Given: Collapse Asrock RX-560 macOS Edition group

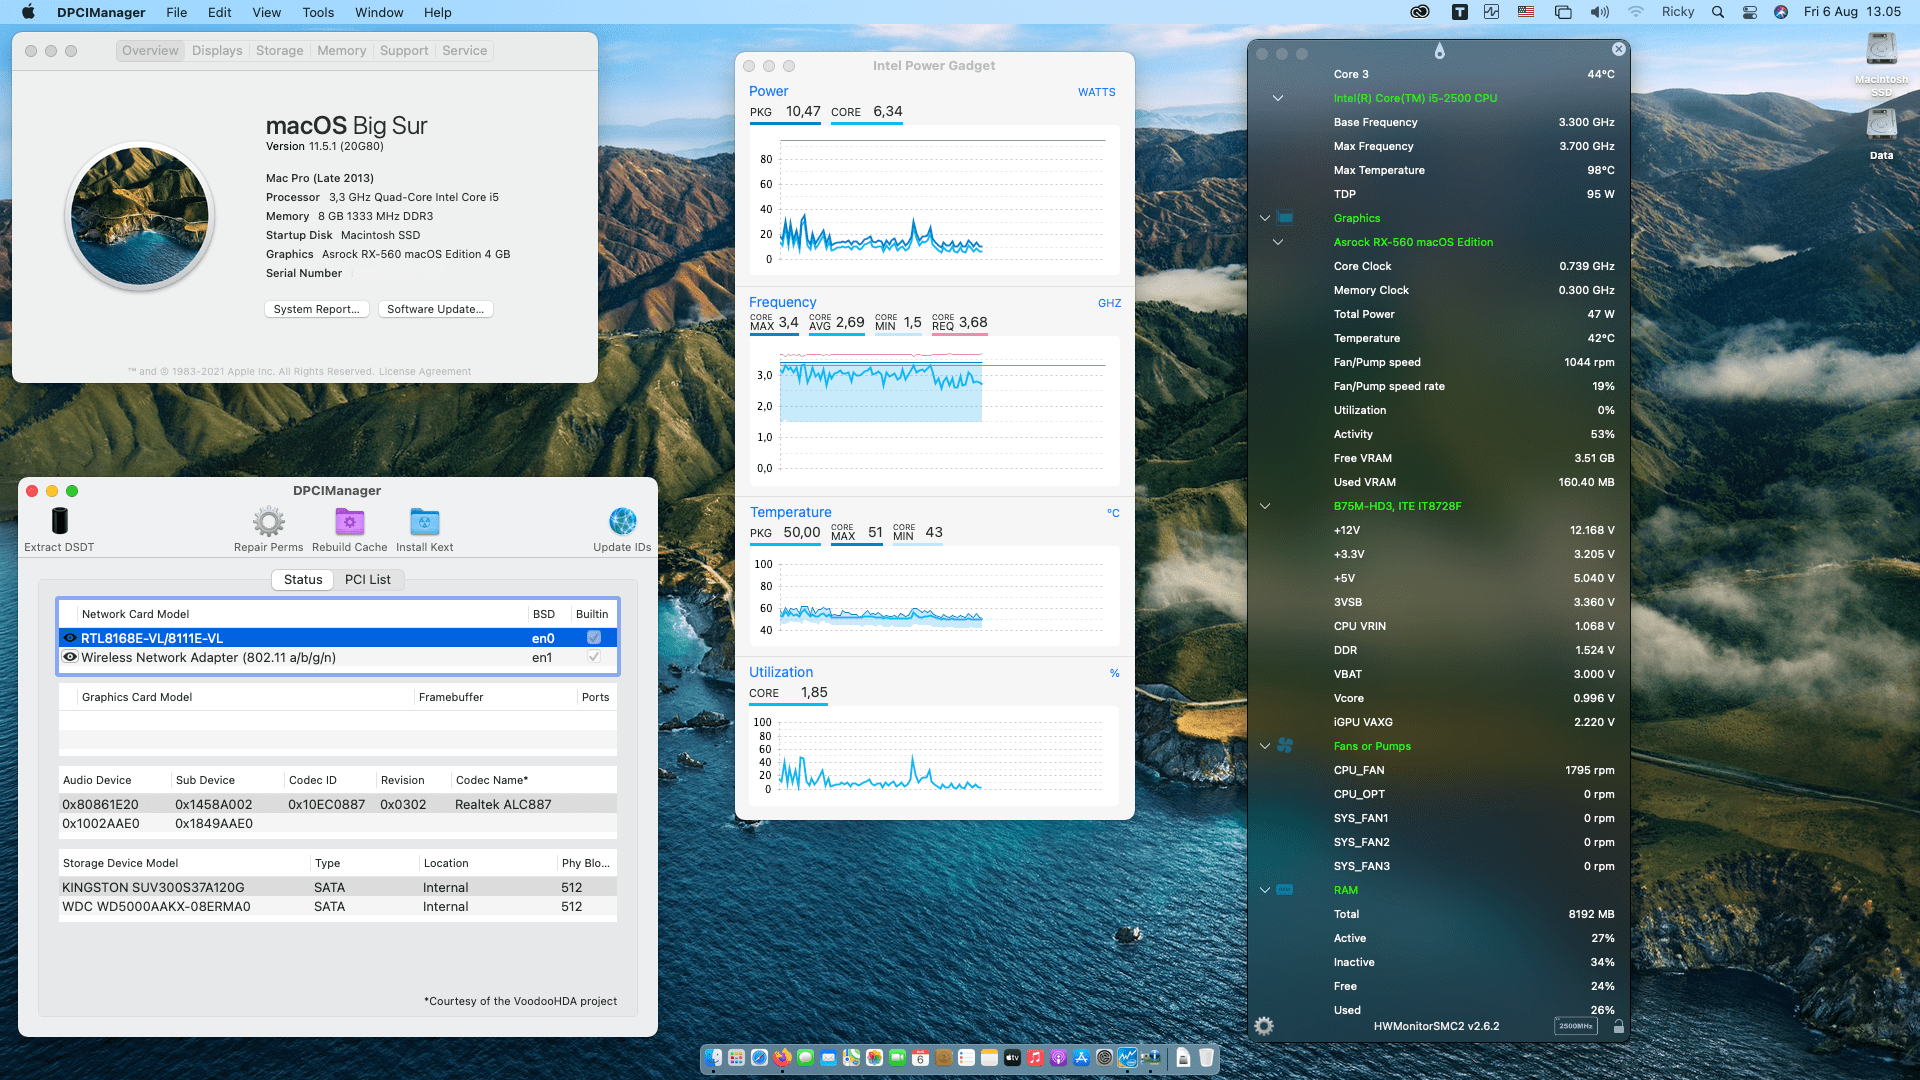Looking at the screenshot, I should [1278, 242].
